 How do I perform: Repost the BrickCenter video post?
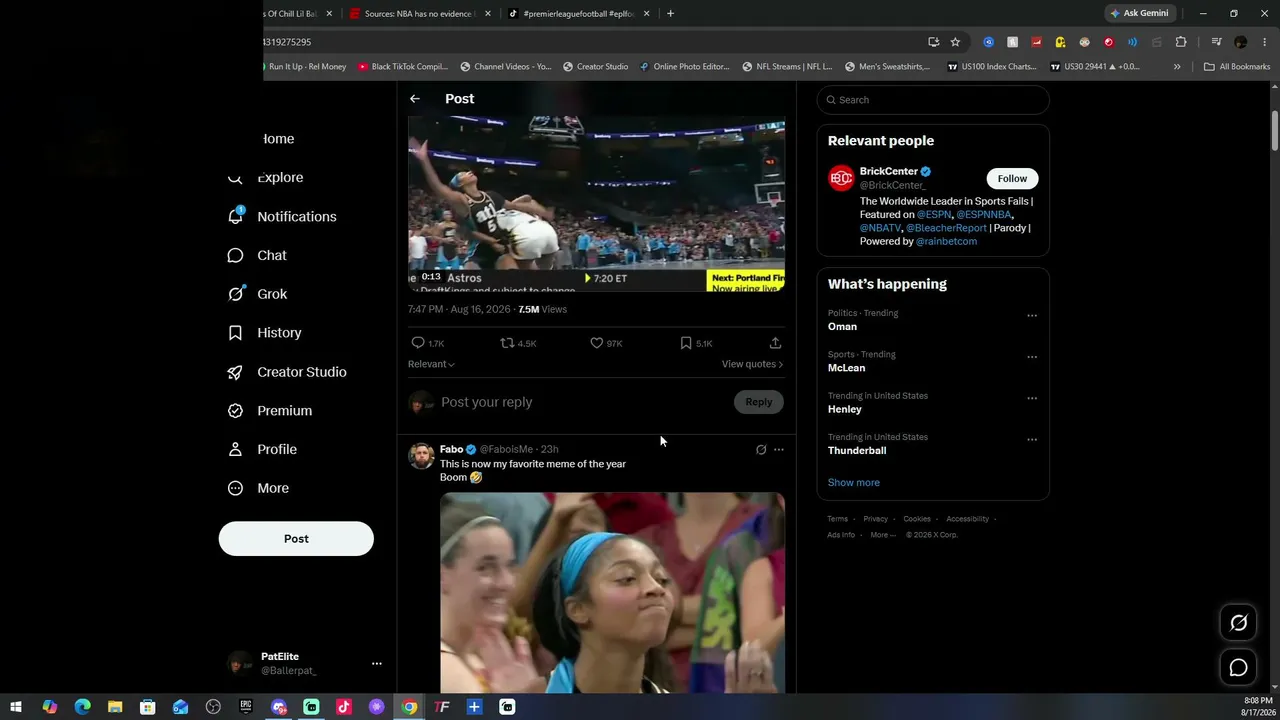click(518, 343)
